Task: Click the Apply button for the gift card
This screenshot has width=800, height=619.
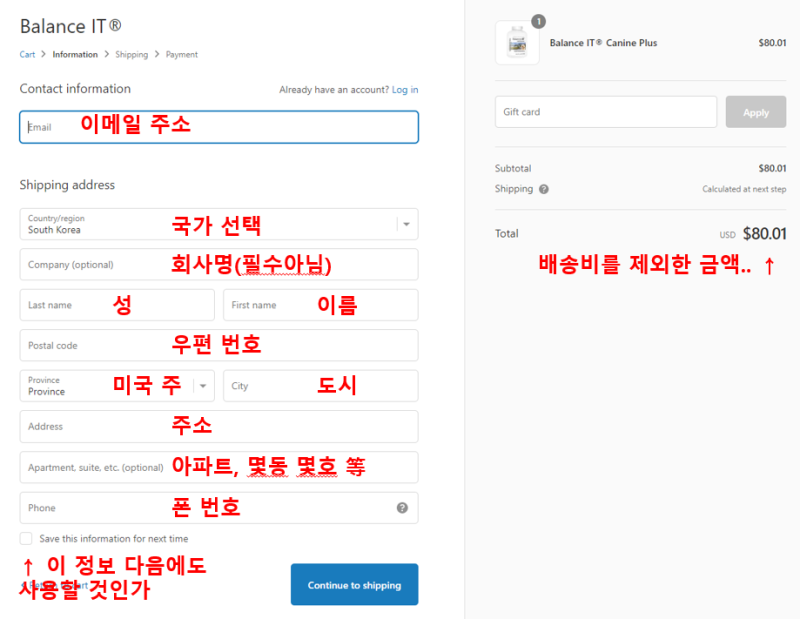Action: click(x=756, y=112)
